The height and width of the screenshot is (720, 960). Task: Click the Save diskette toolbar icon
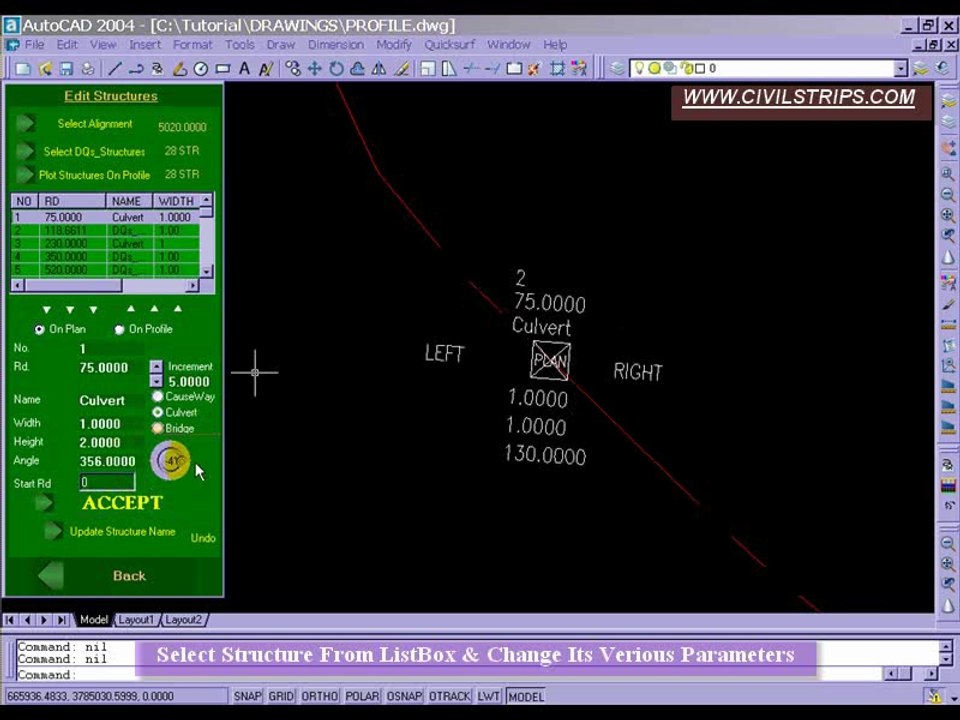pos(66,69)
